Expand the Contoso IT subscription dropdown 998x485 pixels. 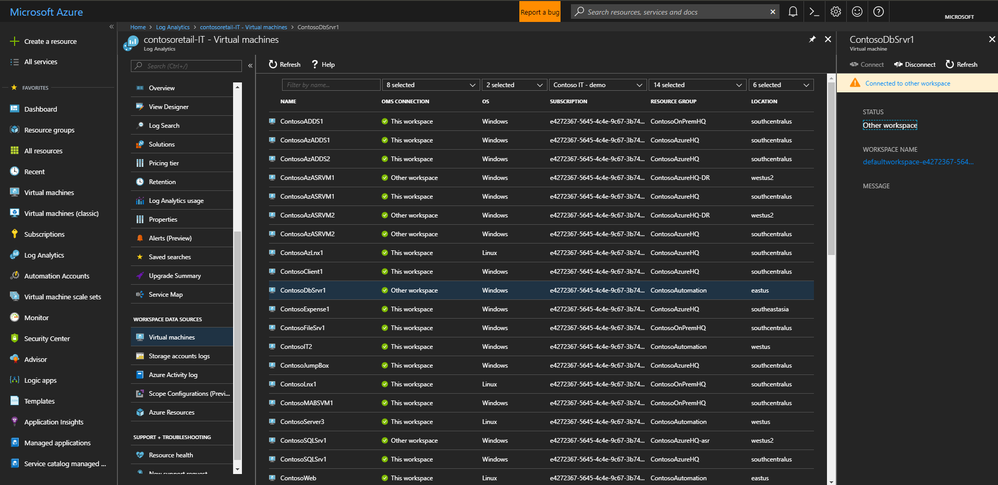tap(596, 85)
